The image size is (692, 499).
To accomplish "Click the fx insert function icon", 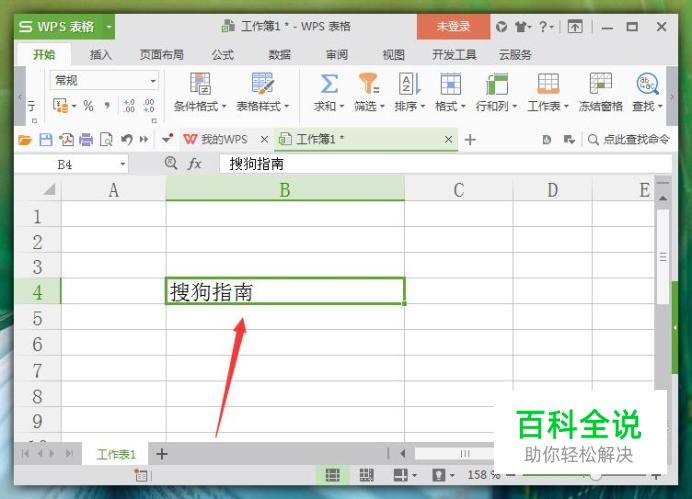I will click(195, 164).
